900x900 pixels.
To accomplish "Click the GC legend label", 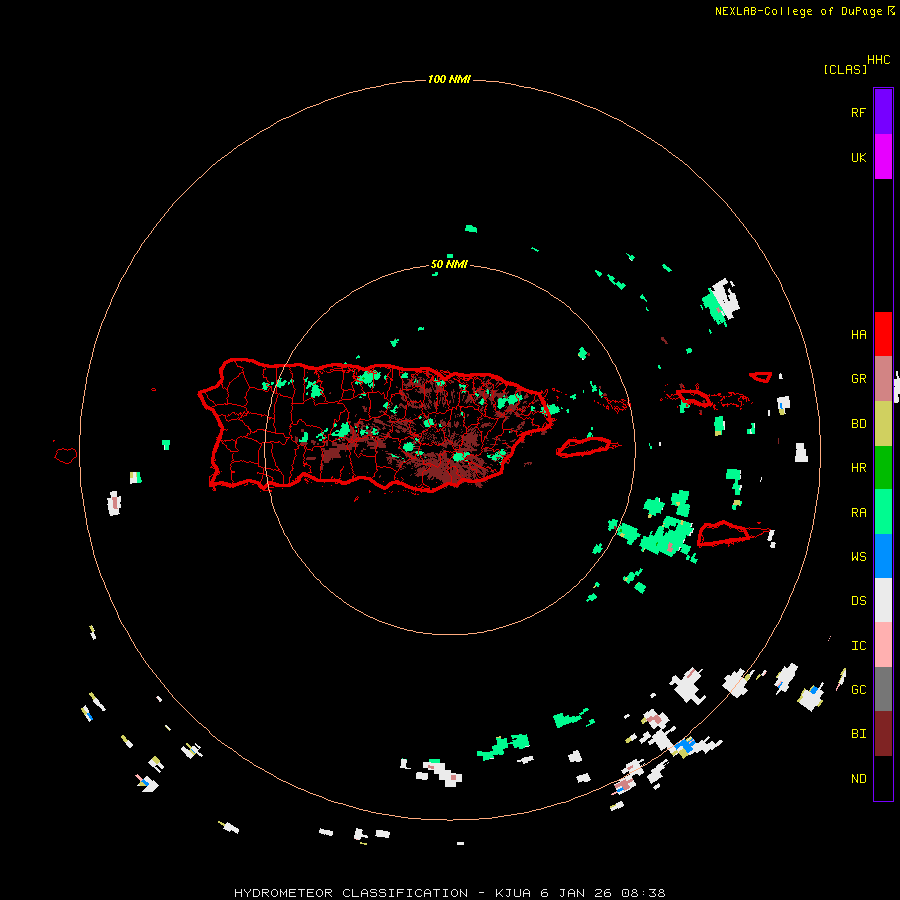I will 858,690.
